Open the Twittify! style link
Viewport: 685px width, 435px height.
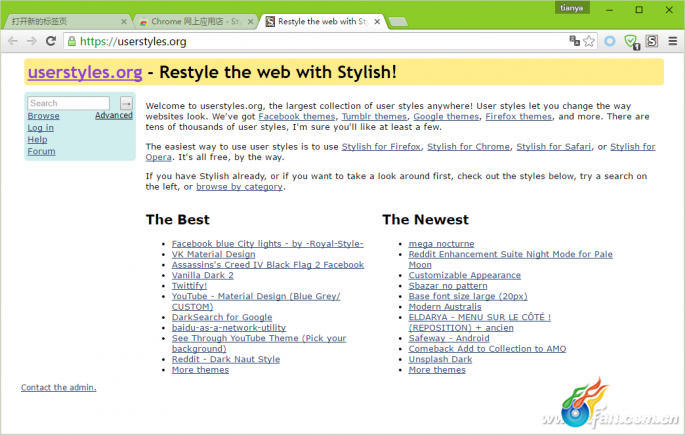click(x=189, y=286)
